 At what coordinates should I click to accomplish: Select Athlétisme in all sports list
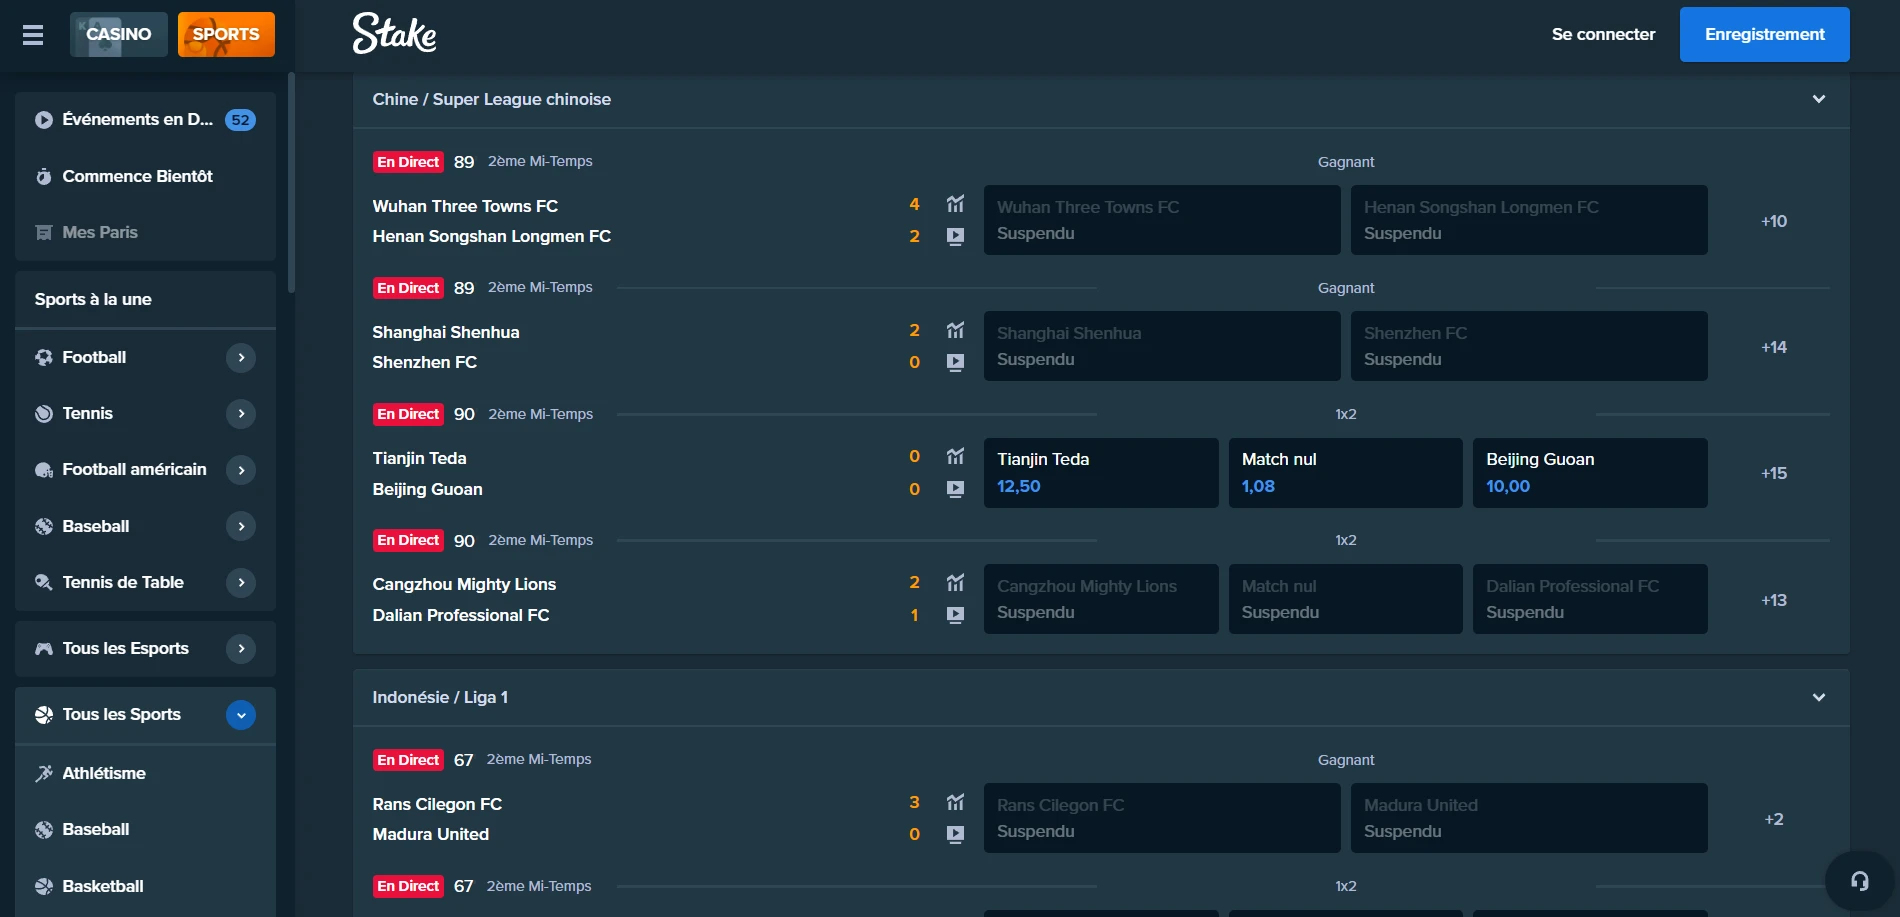coord(145,773)
